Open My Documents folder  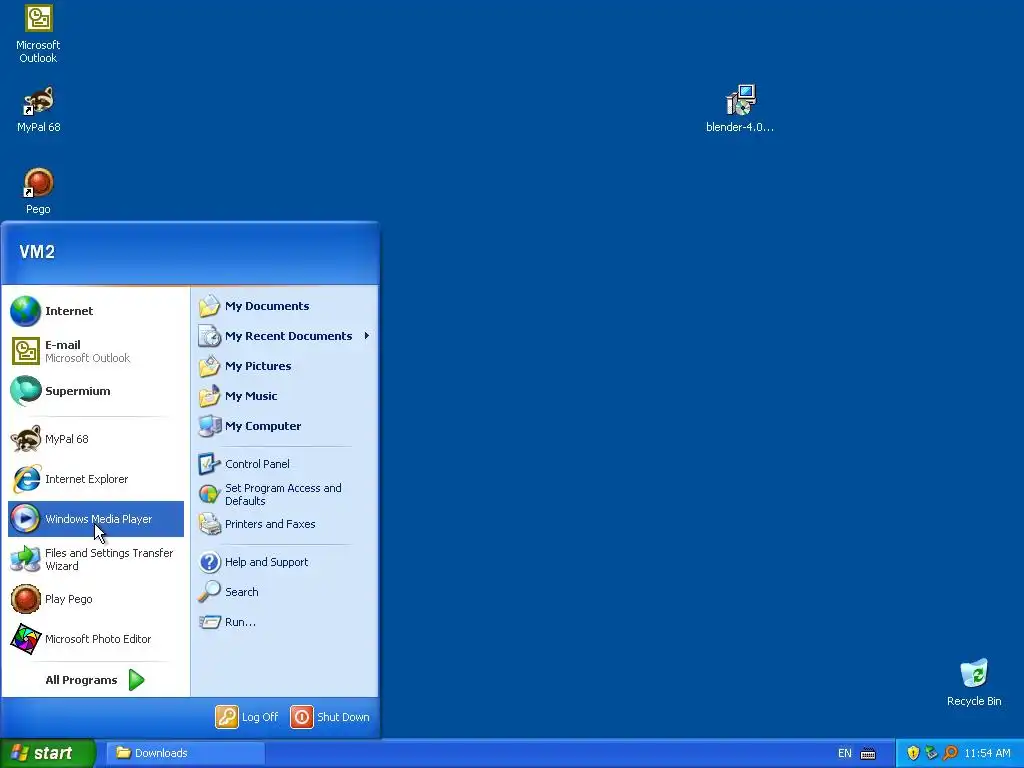point(284,306)
